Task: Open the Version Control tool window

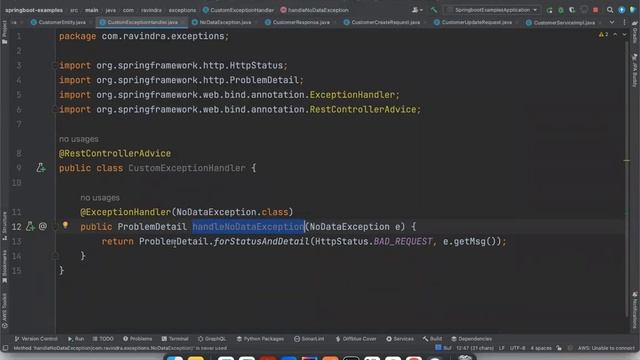Action: coord(36,339)
